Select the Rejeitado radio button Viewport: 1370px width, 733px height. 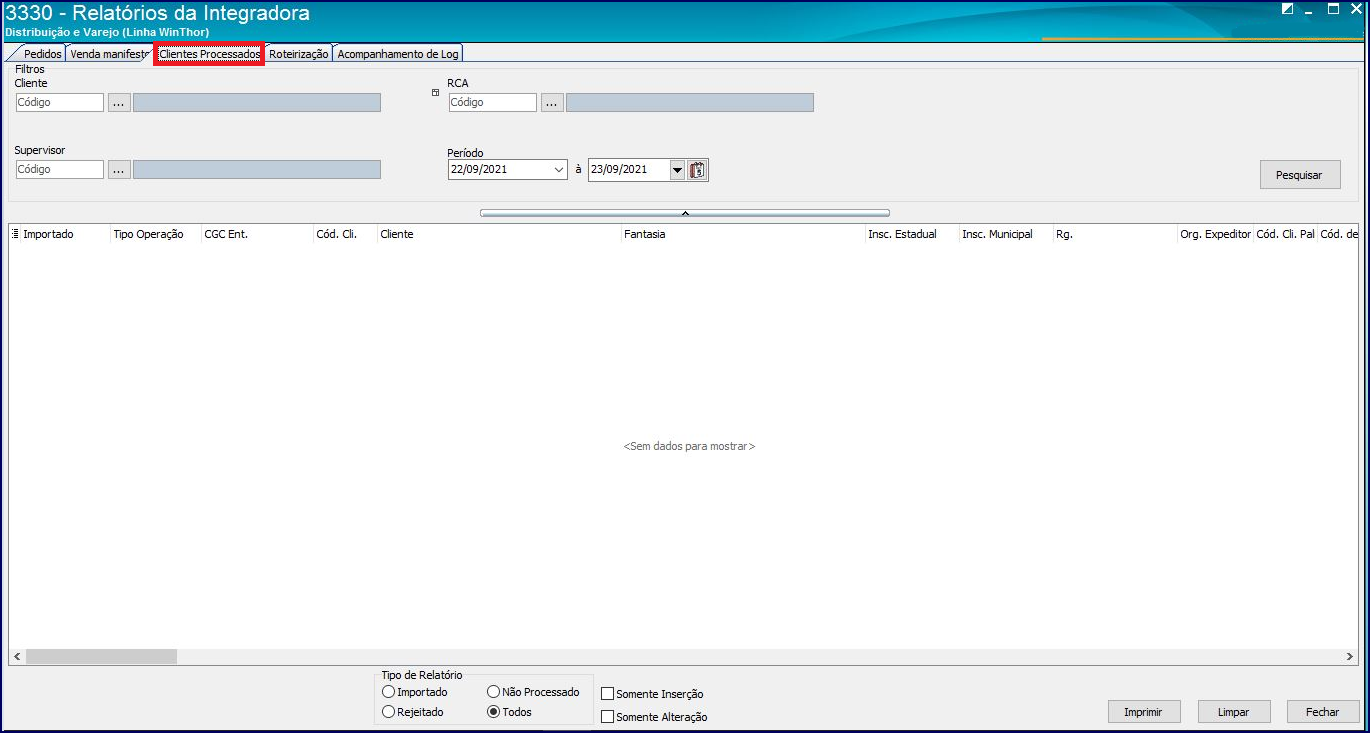pos(389,712)
